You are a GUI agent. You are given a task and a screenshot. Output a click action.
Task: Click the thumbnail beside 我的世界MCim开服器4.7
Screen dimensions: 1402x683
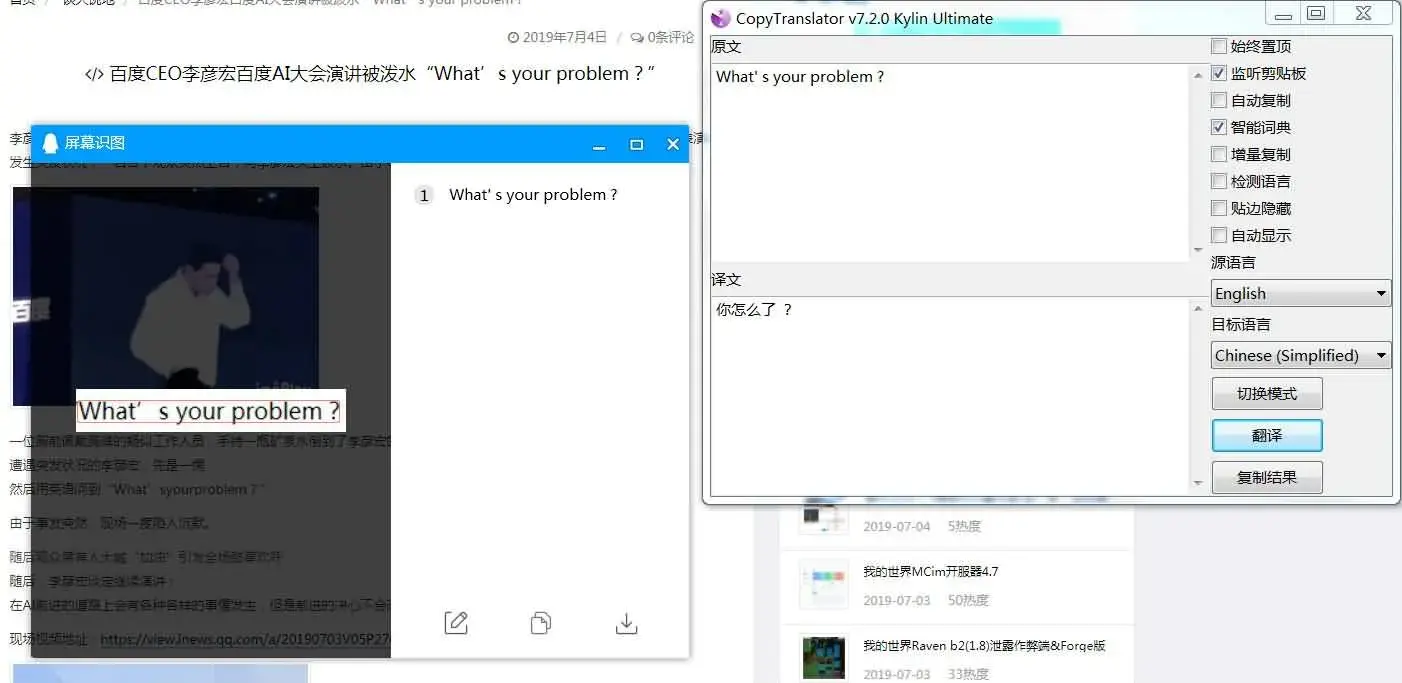(x=824, y=584)
